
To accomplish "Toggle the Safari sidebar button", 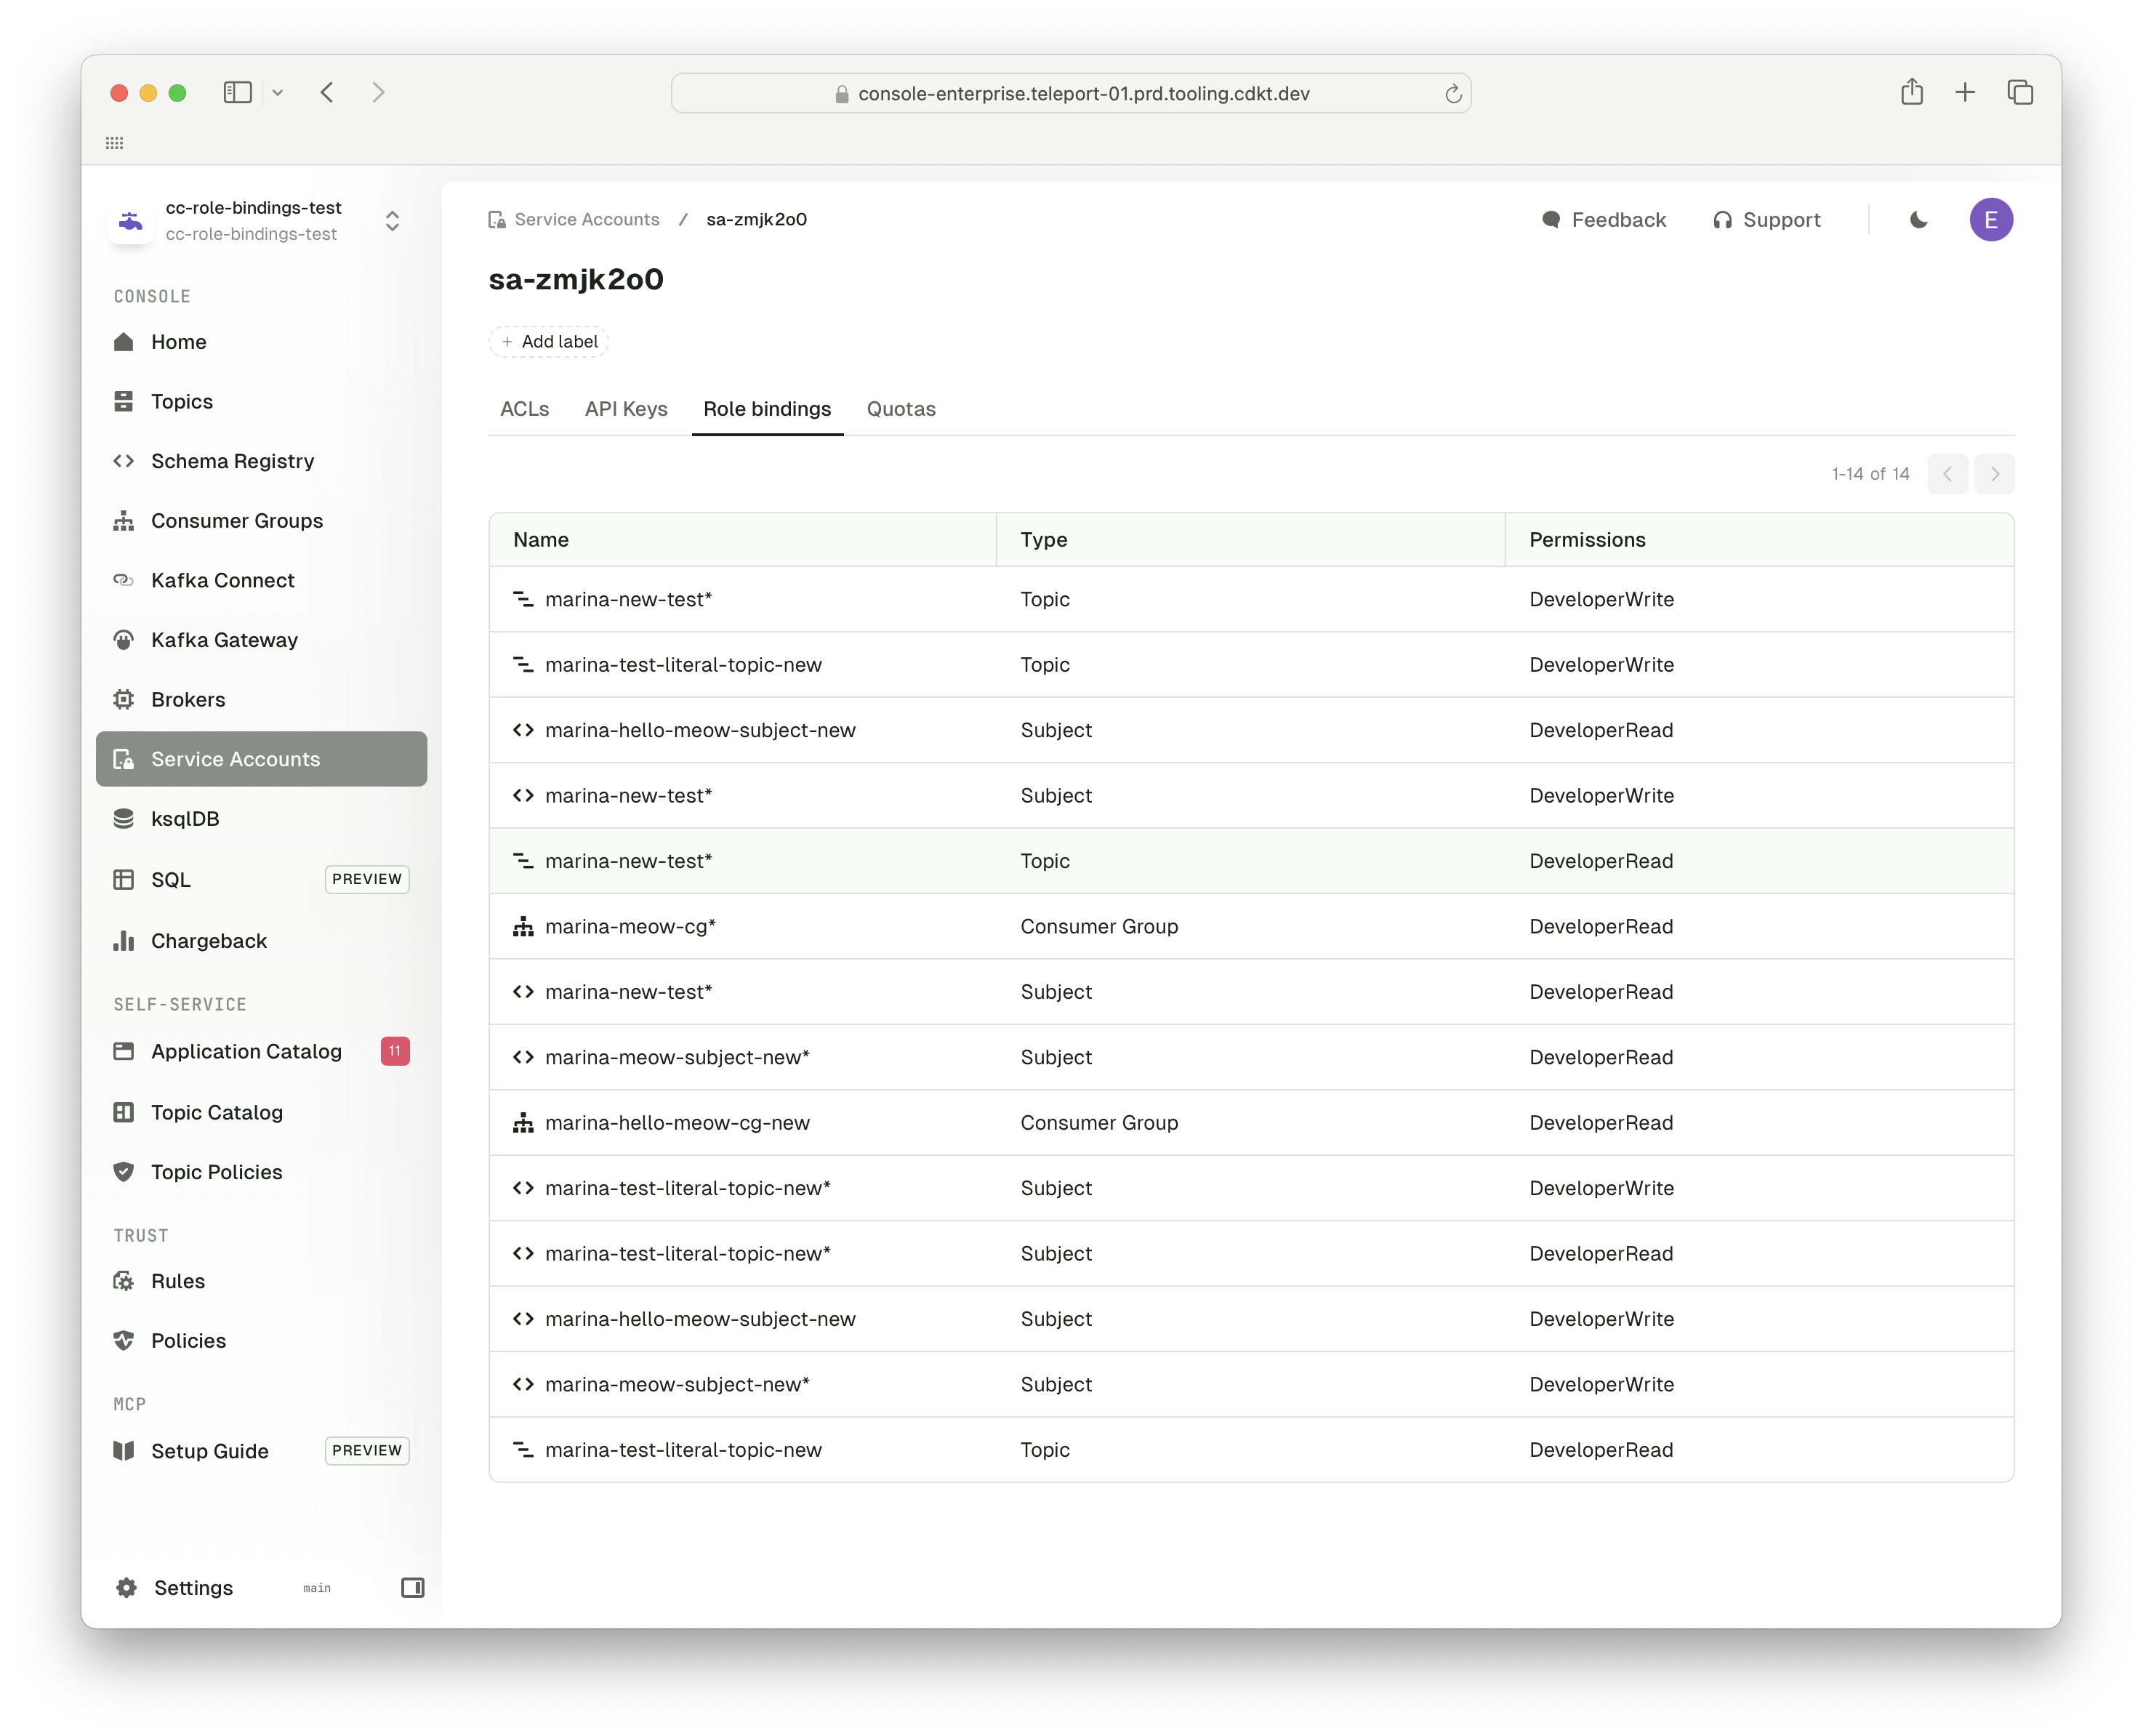I will point(237,93).
